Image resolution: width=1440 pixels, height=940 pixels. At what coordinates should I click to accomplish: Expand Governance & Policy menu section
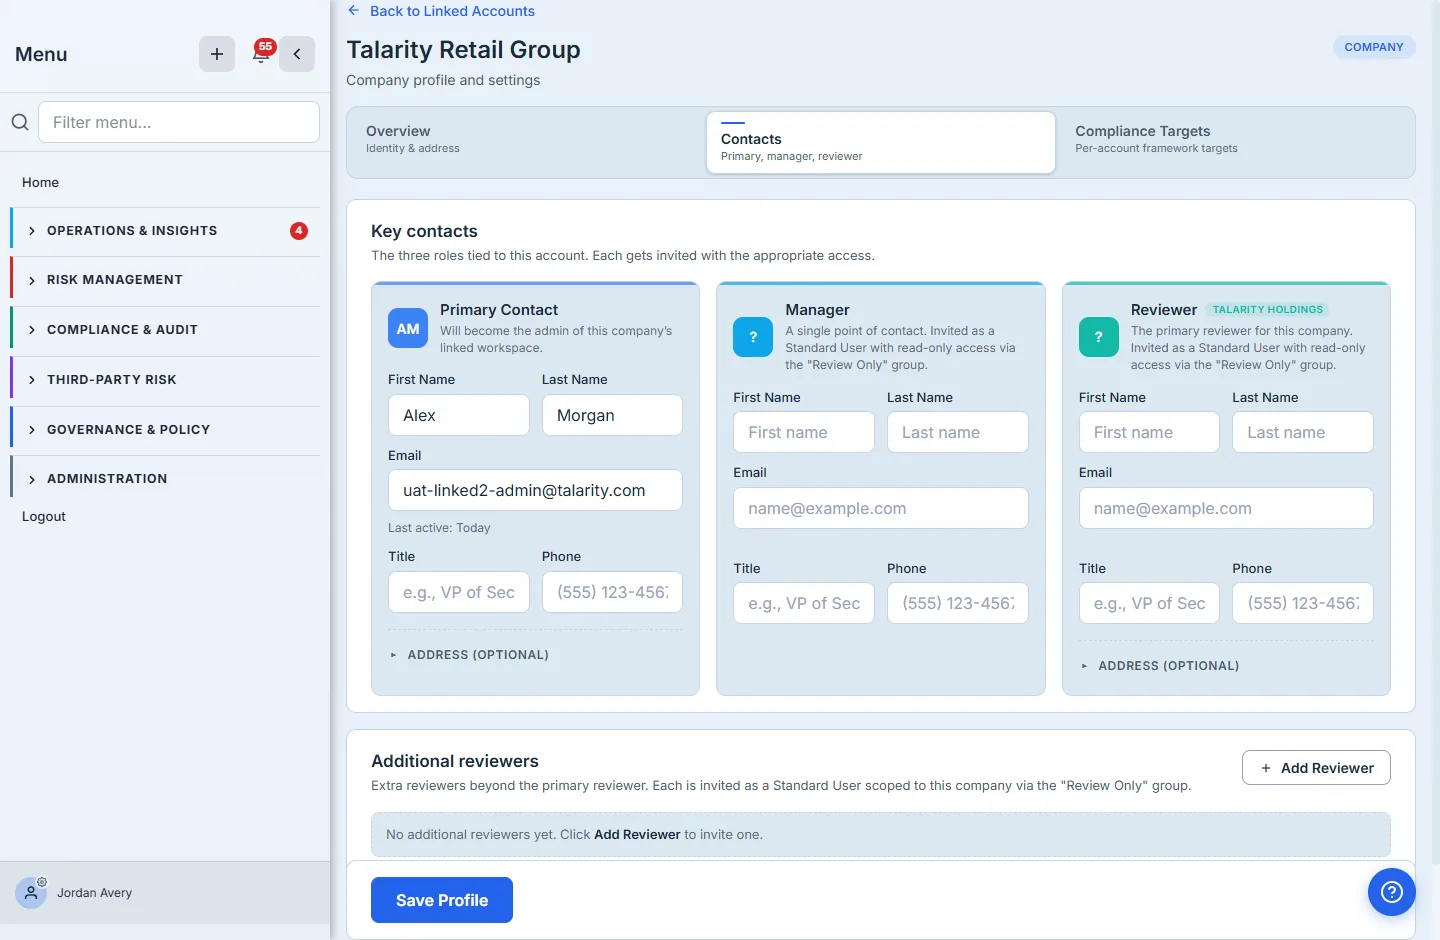[165, 430]
